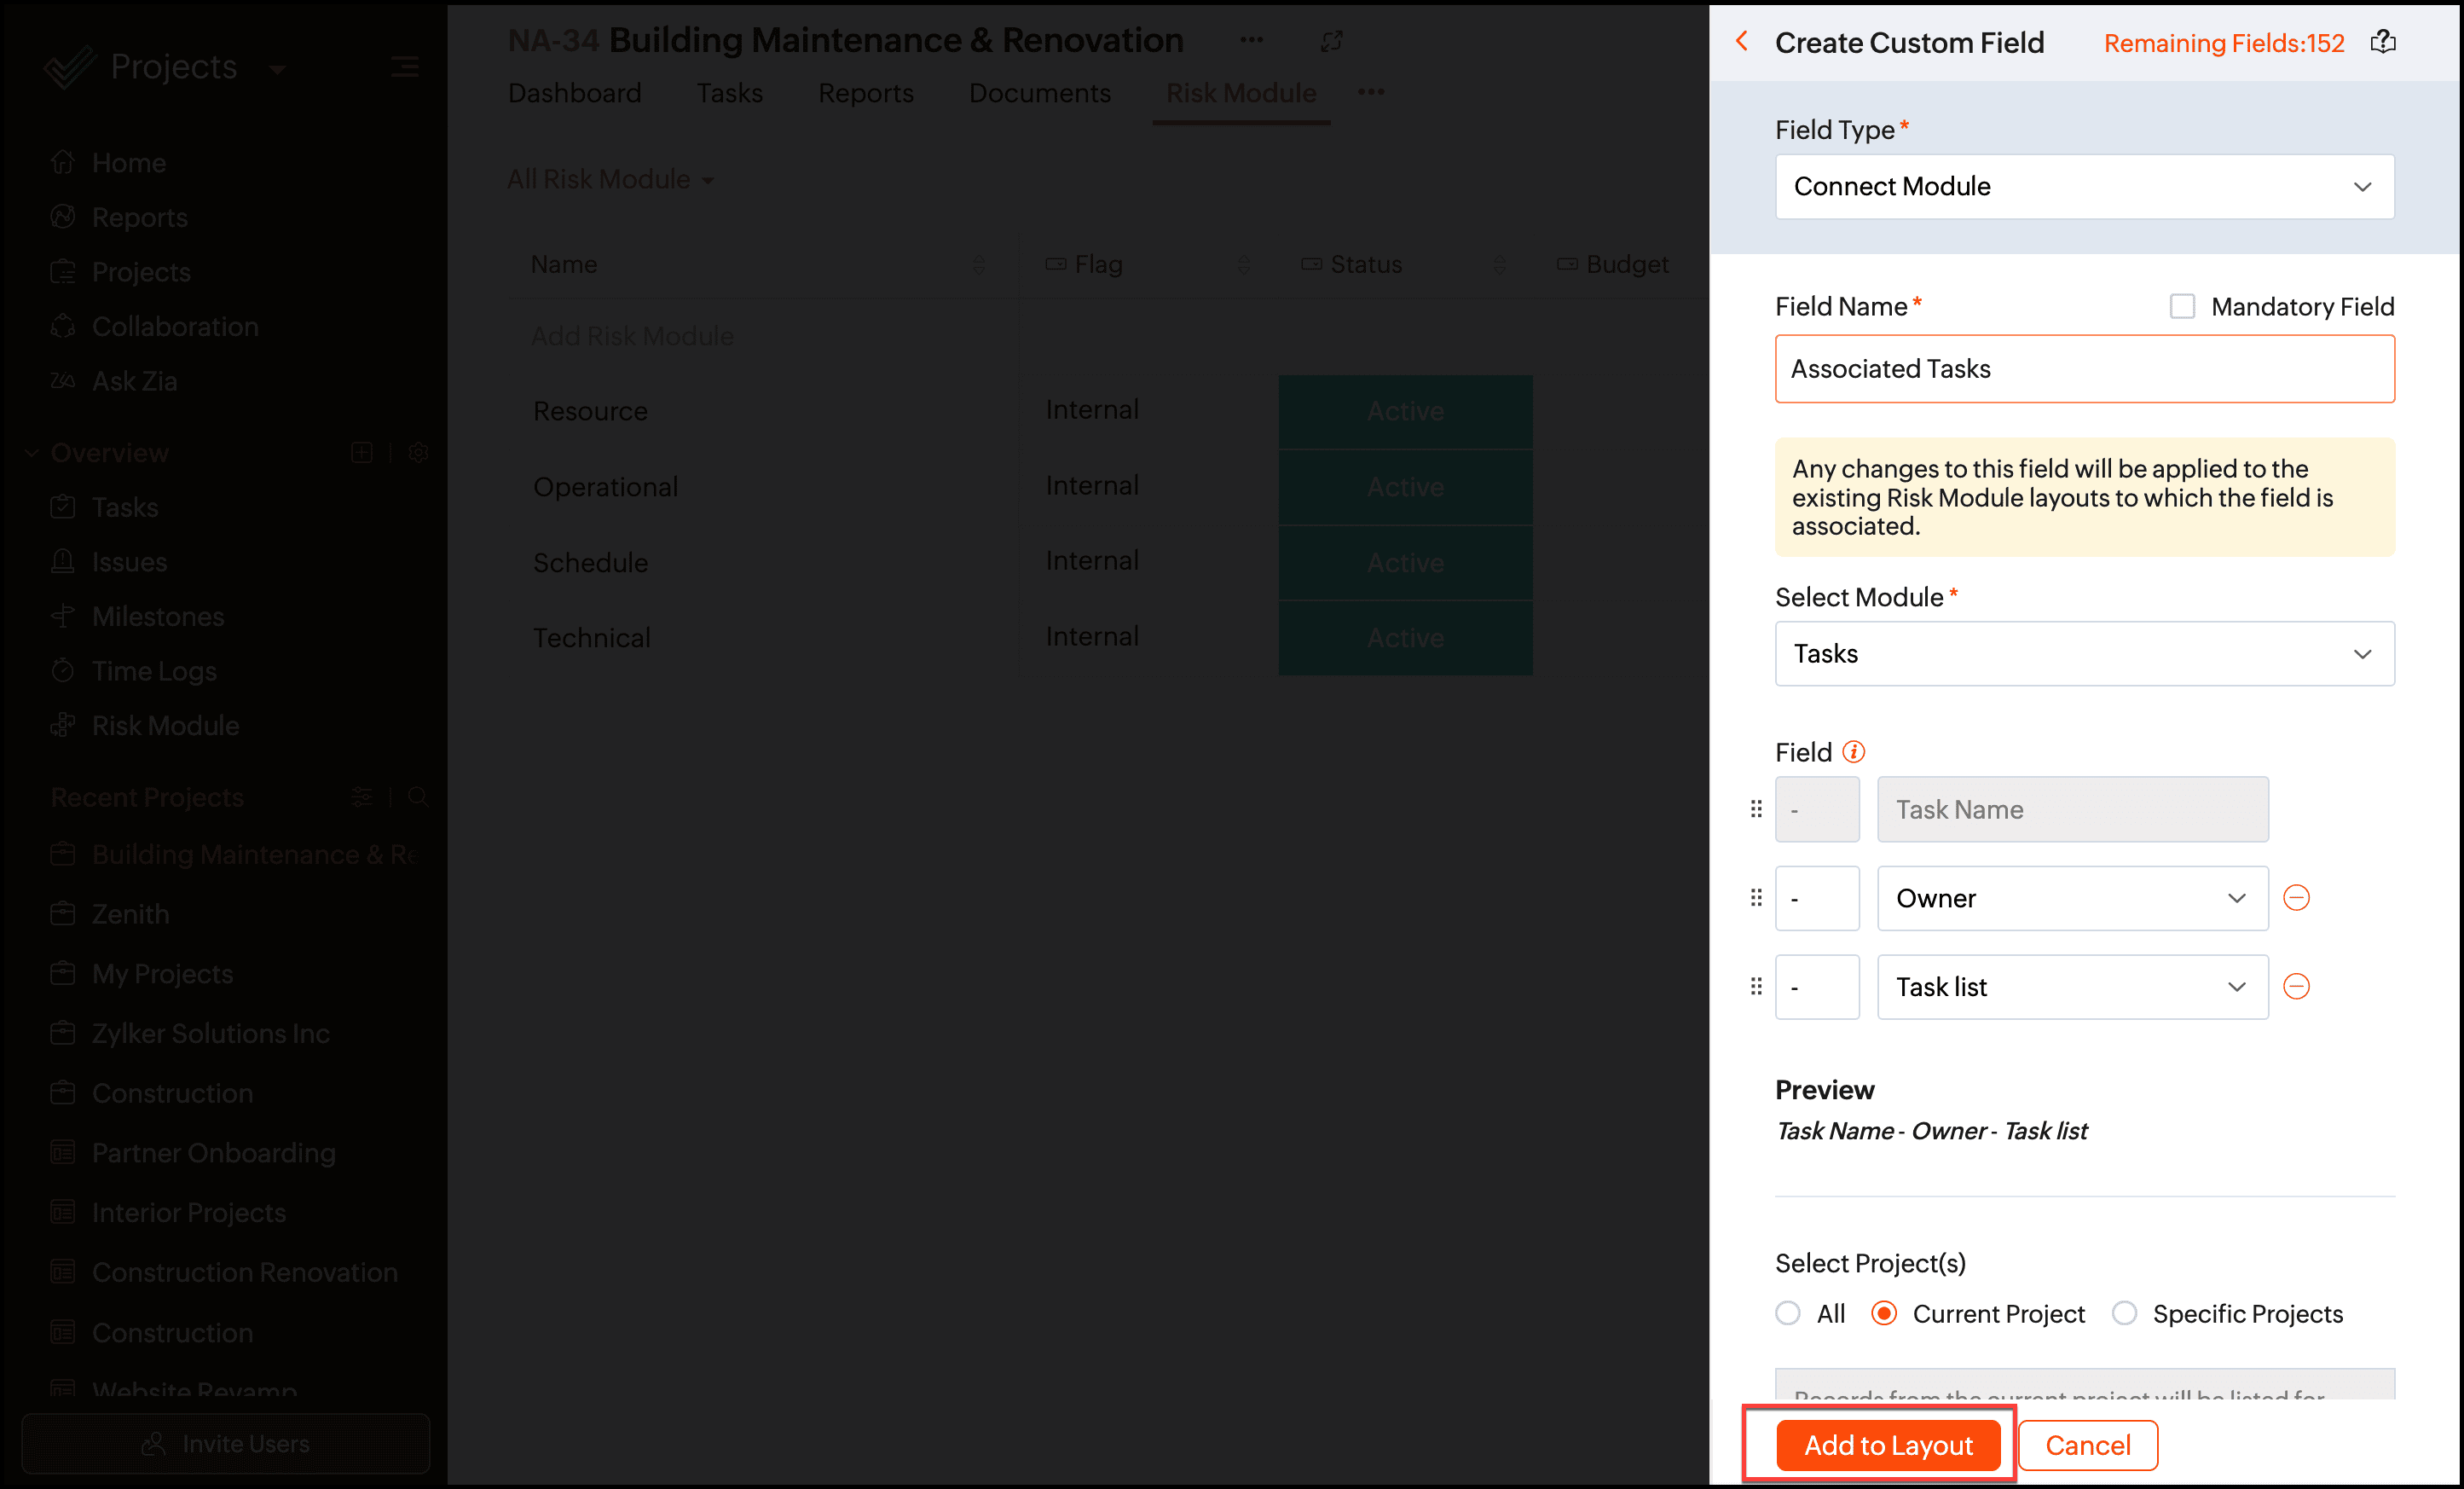Click the info icon beside Field label
Screen dimensions: 2464x1489
point(1853,752)
